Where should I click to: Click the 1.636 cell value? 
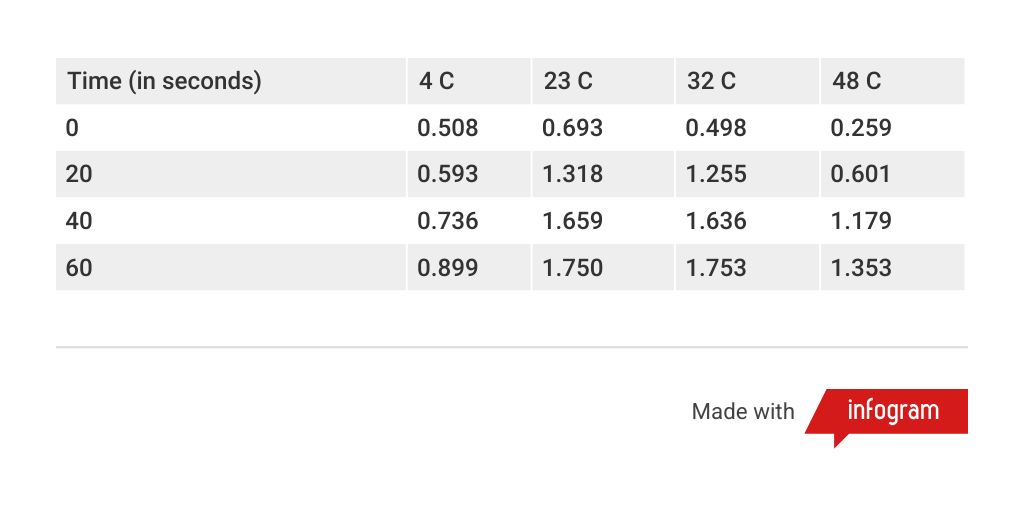pos(716,221)
